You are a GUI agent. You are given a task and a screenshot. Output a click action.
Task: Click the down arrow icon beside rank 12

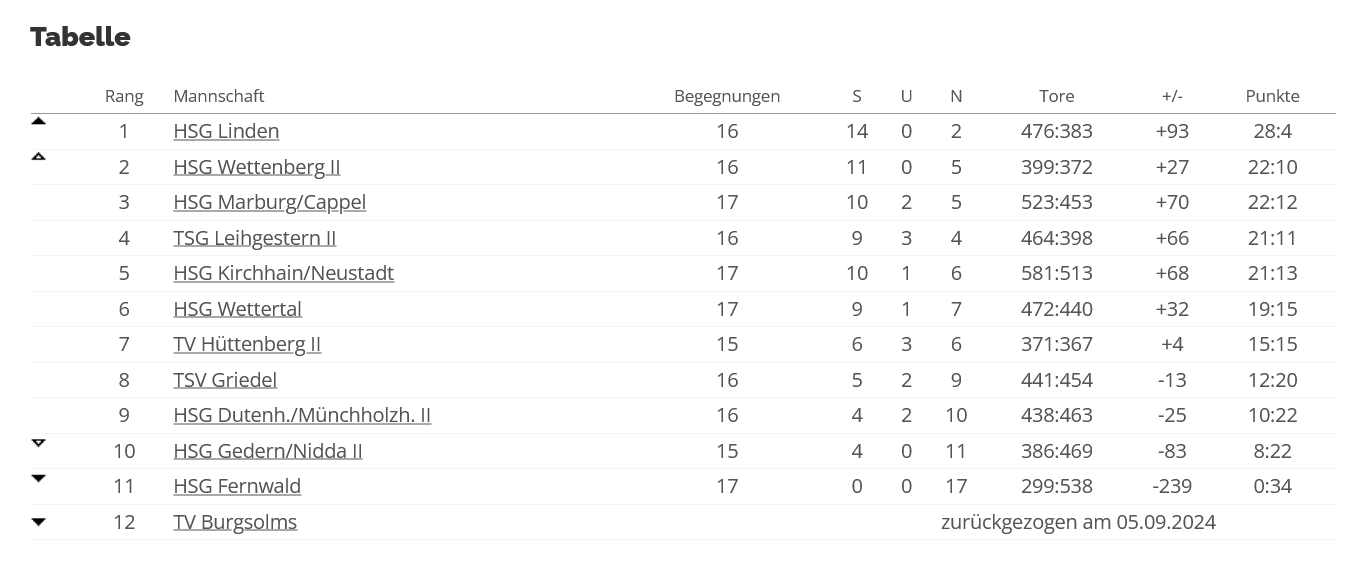point(38,522)
